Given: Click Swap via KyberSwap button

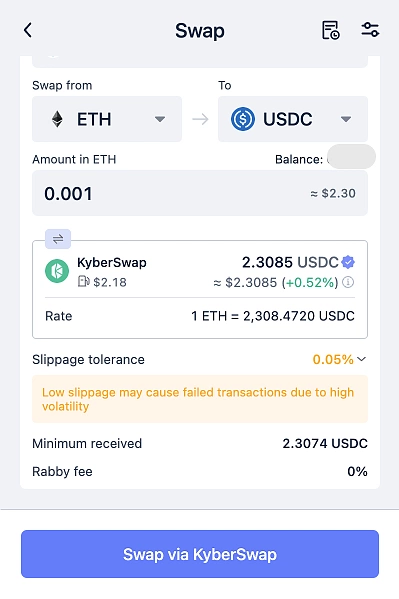Looking at the screenshot, I should [x=200, y=554].
